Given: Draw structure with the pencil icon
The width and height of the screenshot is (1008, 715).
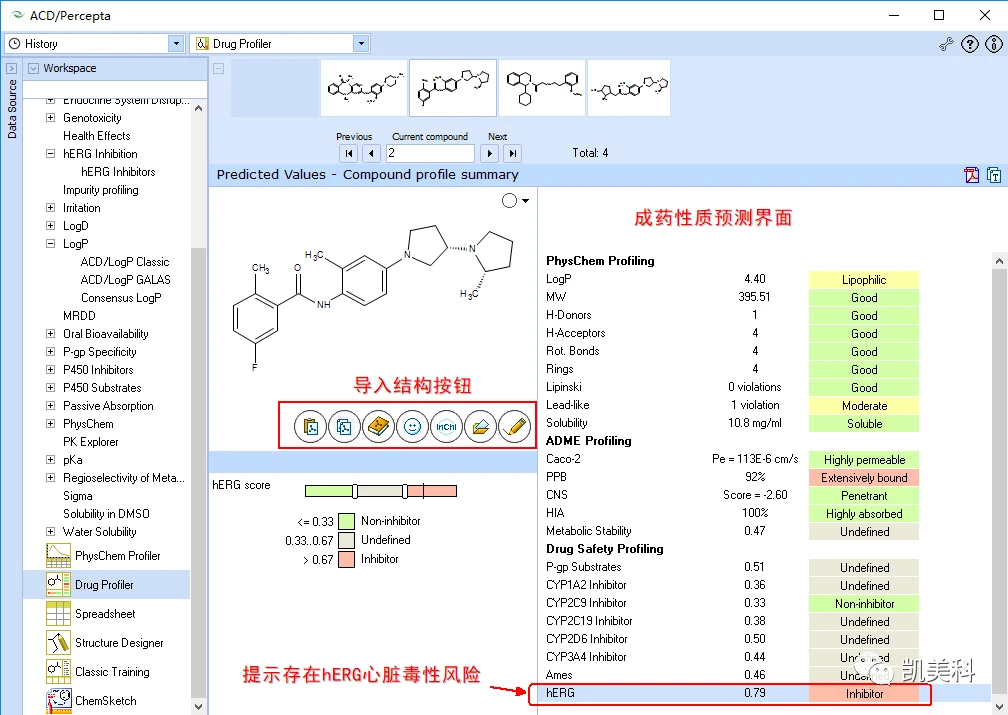Looking at the screenshot, I should (x=514, y=426).
